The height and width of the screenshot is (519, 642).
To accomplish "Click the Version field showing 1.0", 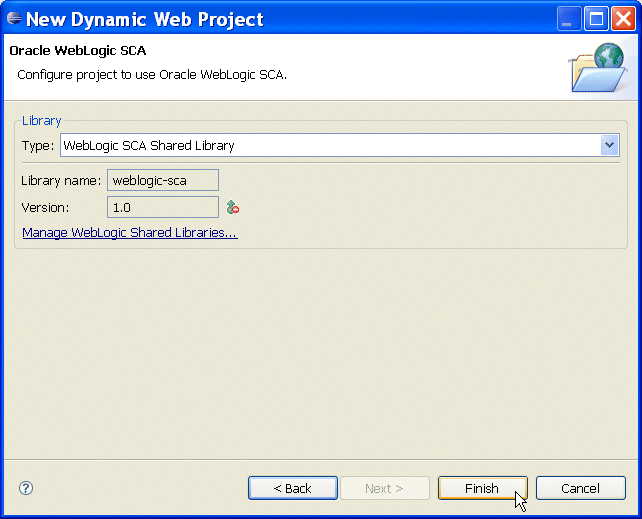I will [x=163, y=207].
